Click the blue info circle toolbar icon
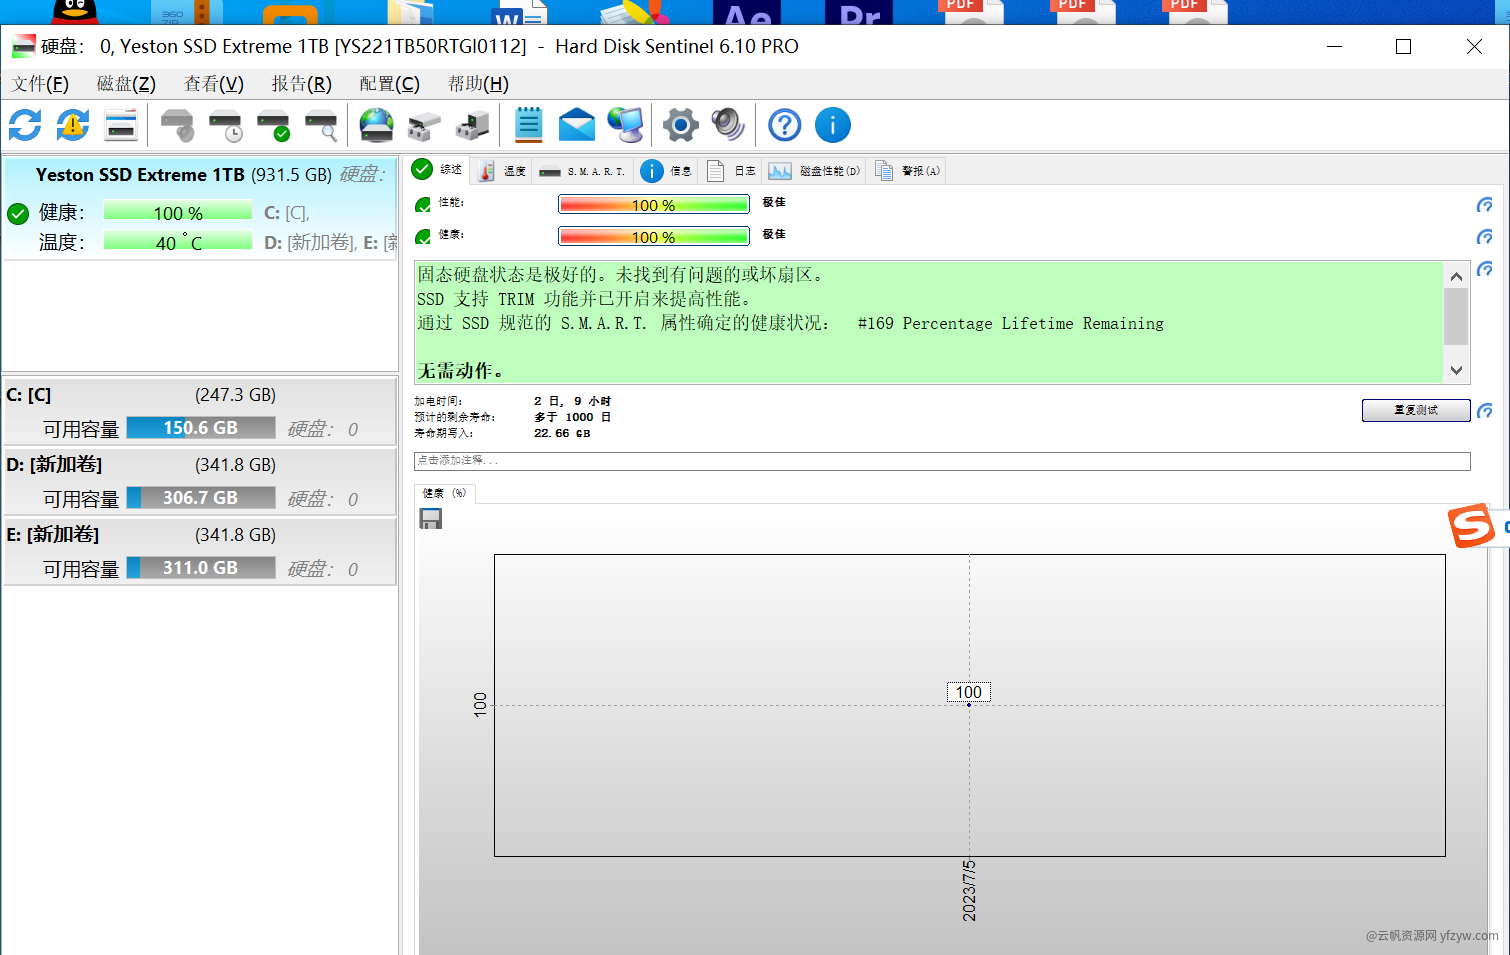Viewport: 1510px width, 955px height. pos(833,125)
